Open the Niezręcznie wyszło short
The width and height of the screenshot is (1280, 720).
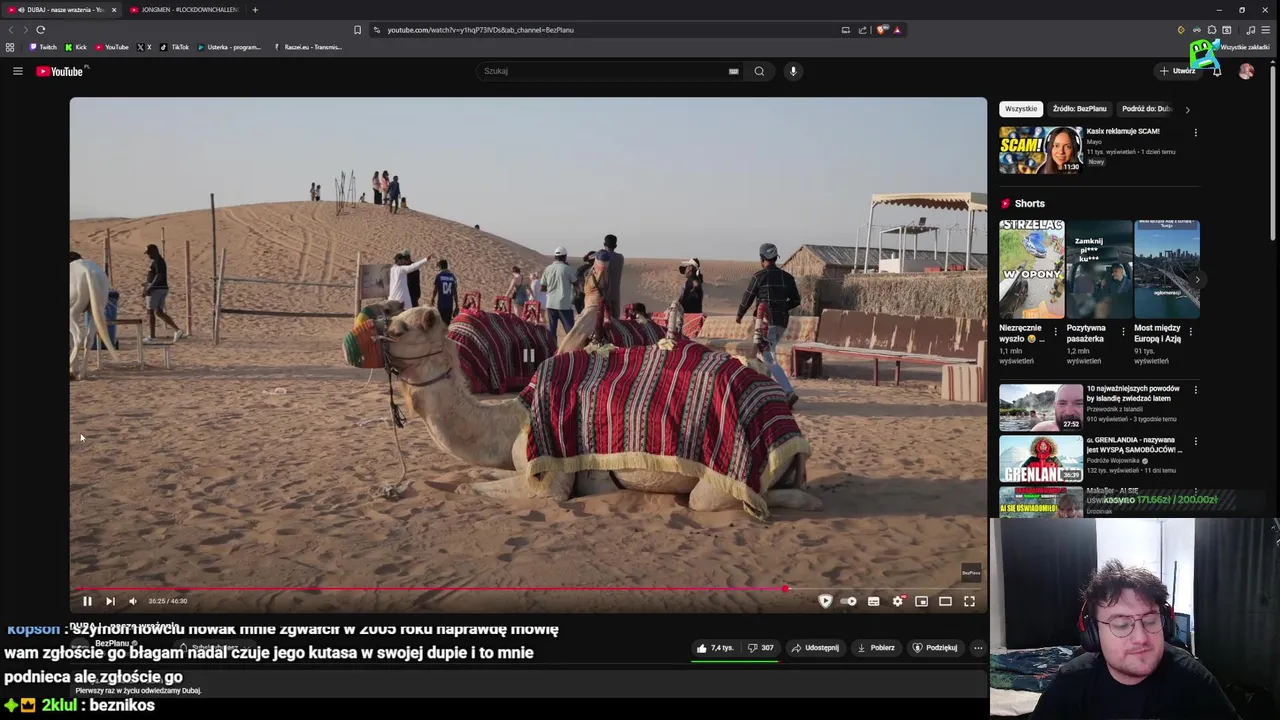pyautogui.click(x=1031, y=269)
